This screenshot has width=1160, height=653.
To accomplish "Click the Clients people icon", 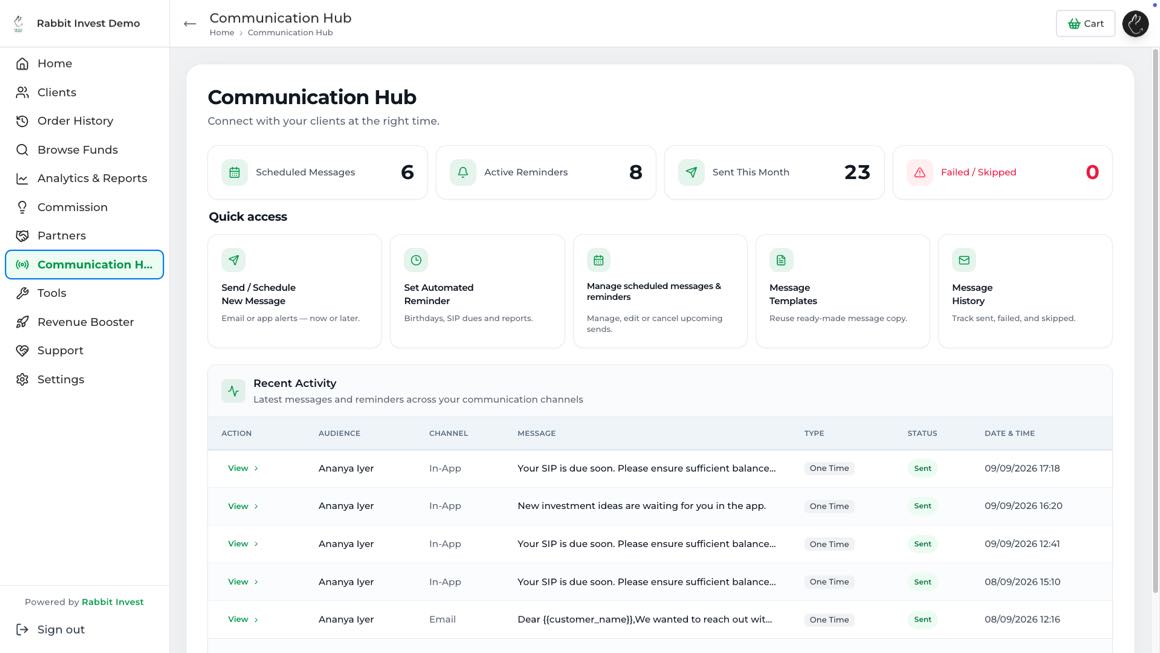I will click(x=22, y=92).
